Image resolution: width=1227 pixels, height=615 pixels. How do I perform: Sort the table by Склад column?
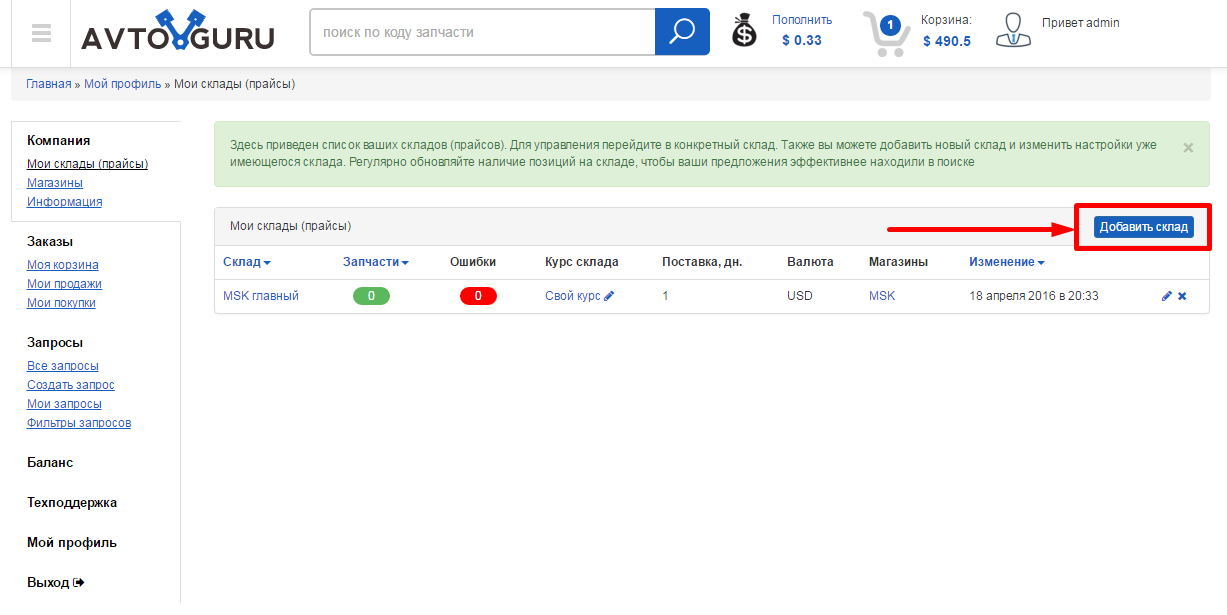click(x=246, y=262)
